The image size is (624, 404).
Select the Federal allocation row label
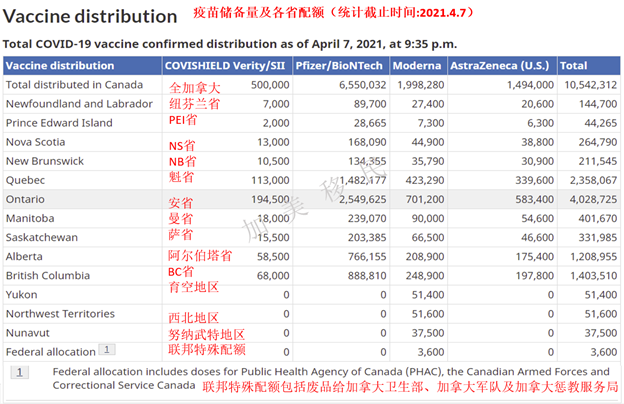(51, 352)
